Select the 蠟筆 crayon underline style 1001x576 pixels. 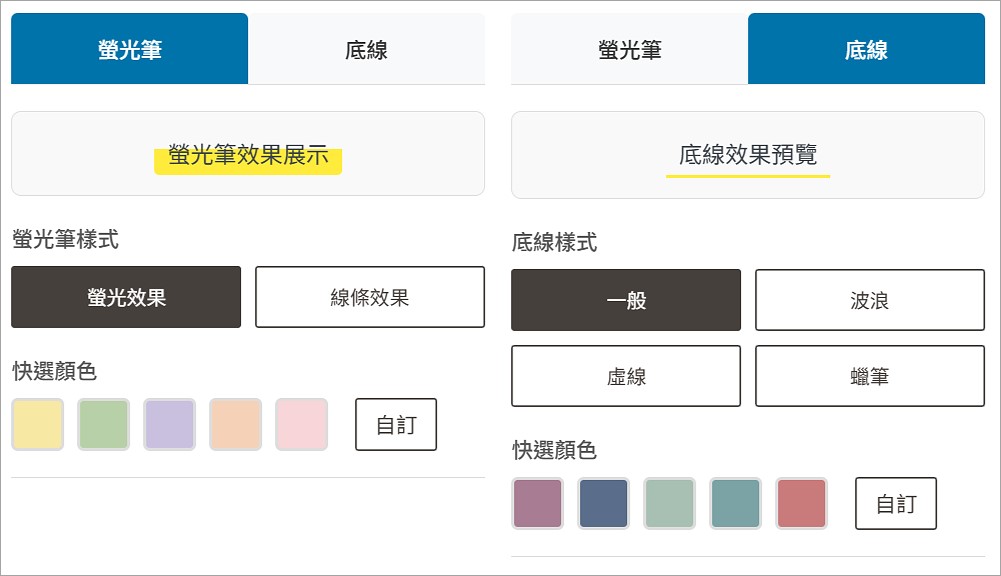[869, 376]
